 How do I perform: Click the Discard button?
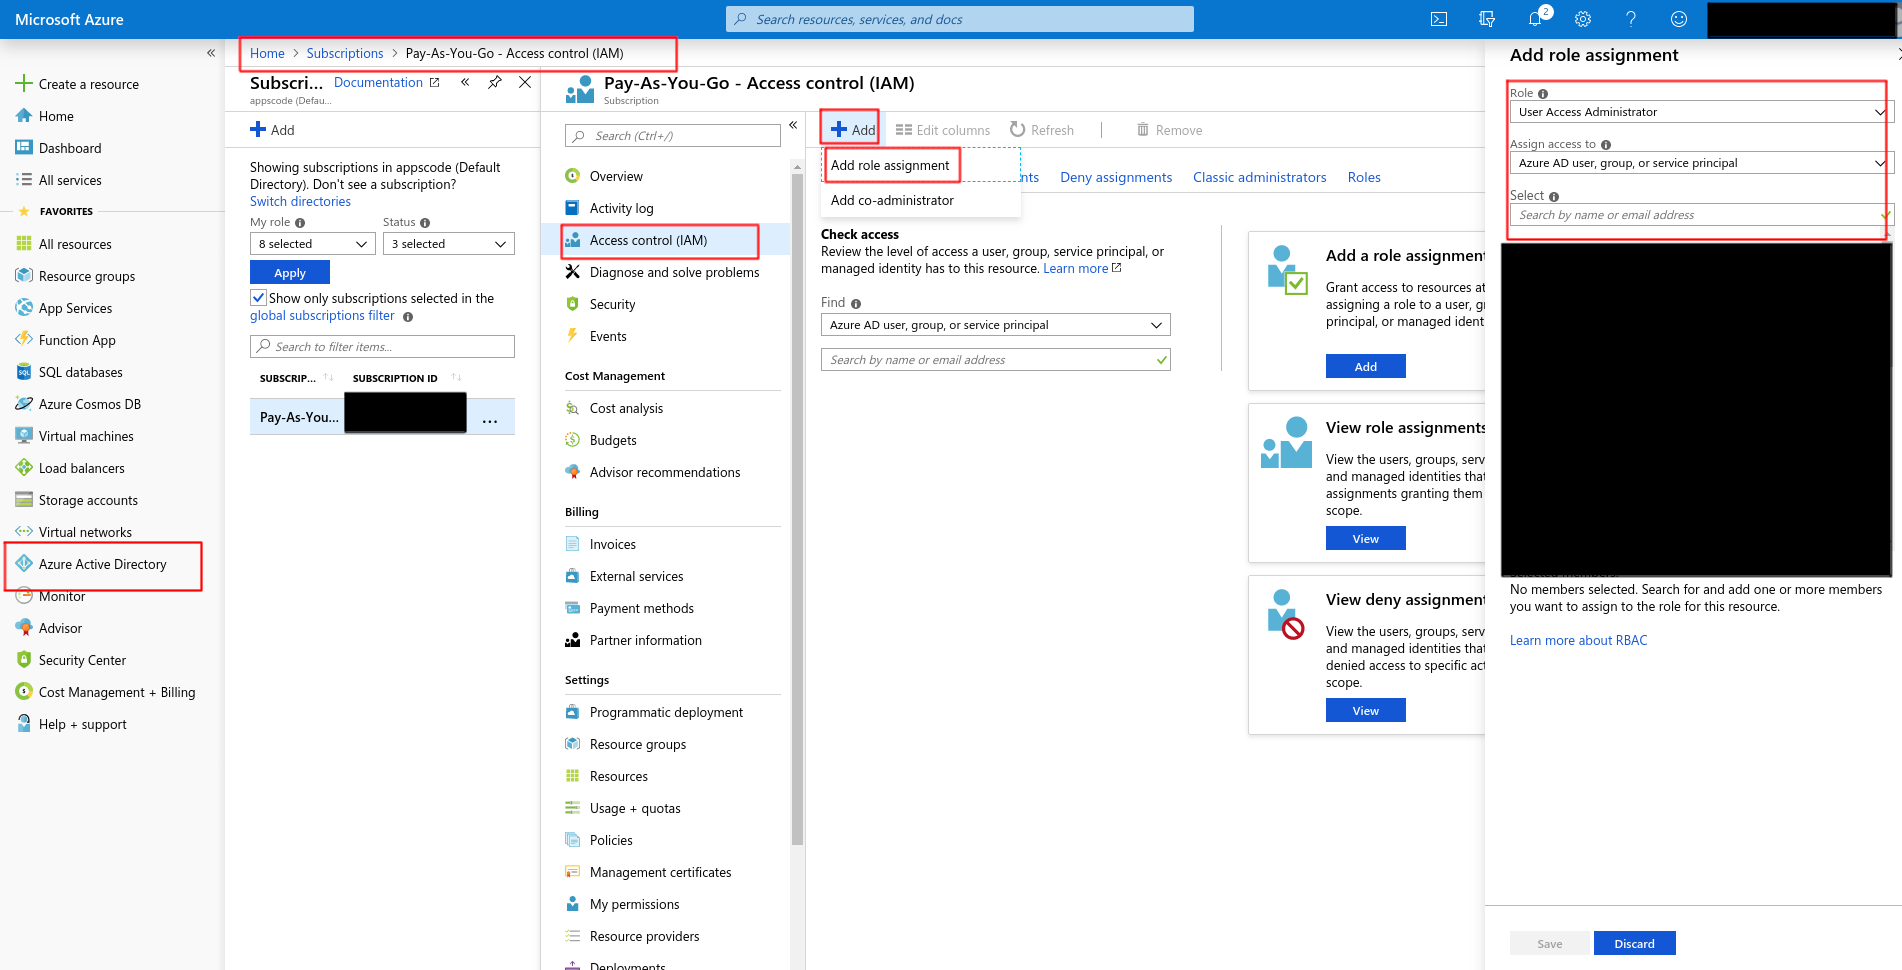pyautogui.click(x=1634, y=943)
